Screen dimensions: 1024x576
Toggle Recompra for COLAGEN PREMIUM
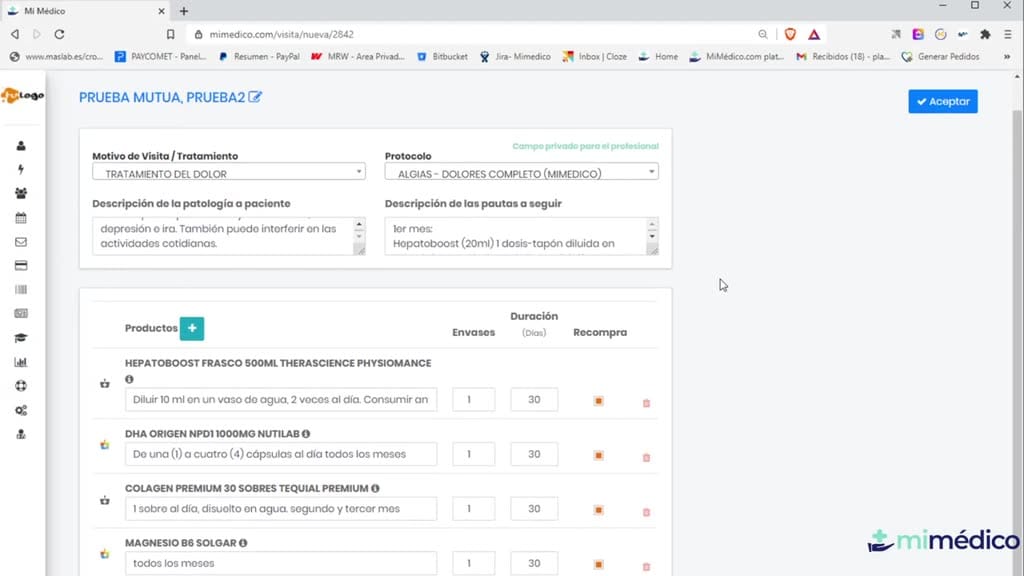tap(599, 510)
